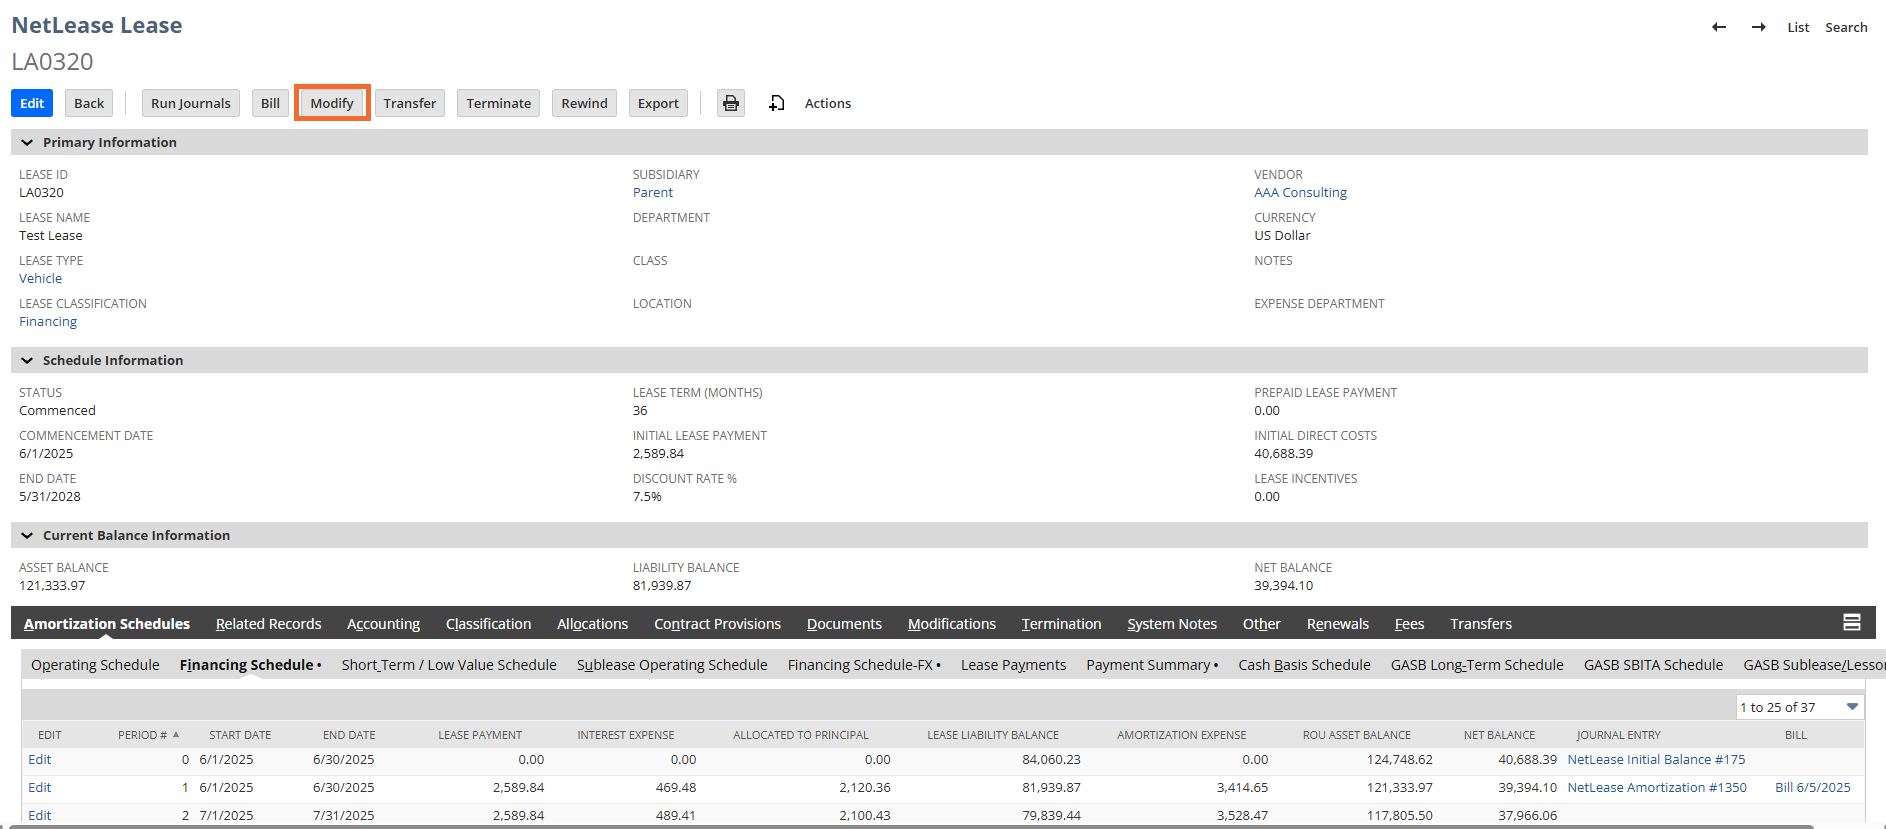Viewport: 1886px width, 829px height.
Task: Sort by Period # ascending arrow
Action: (176, 734)
